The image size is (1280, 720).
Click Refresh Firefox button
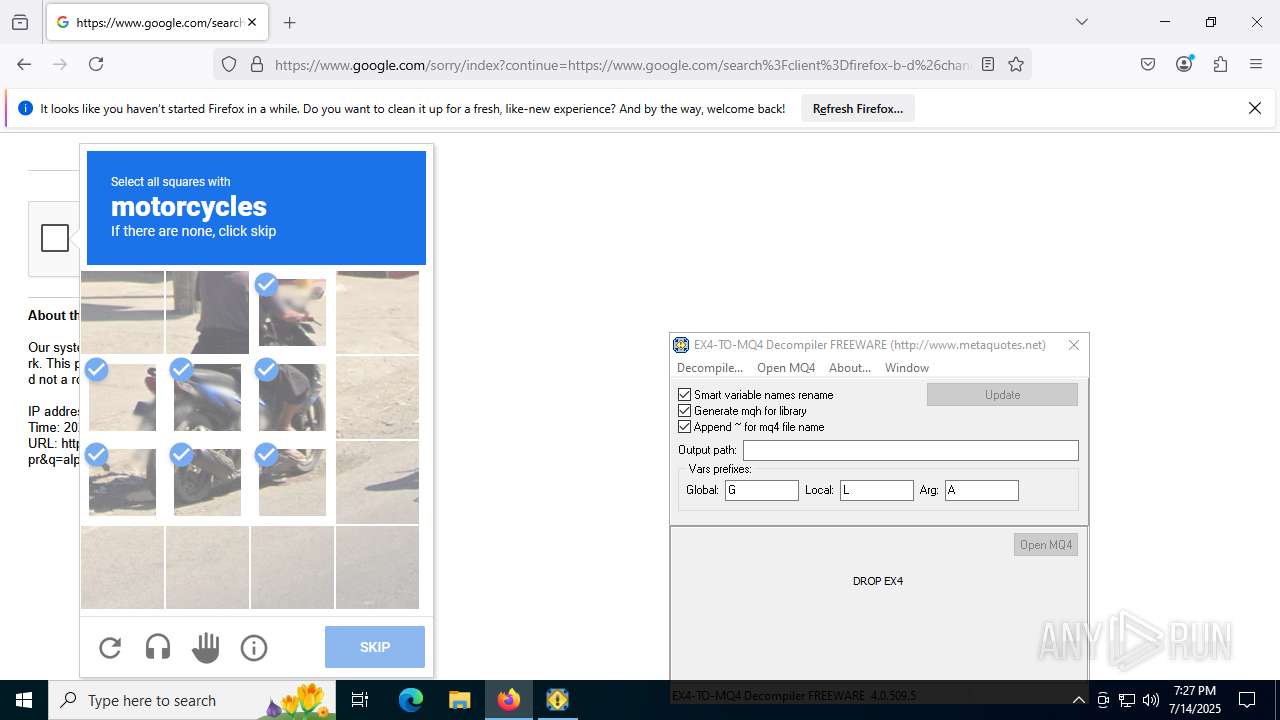click(x=858, y=109)
